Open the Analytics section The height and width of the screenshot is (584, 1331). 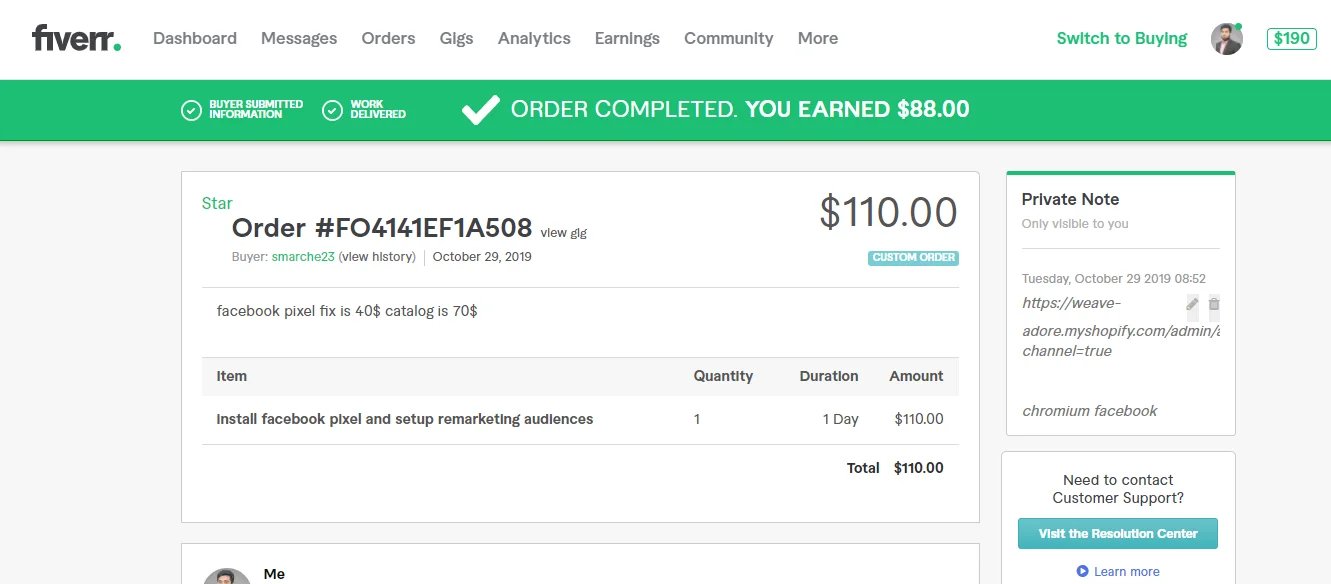click(534, 39)
